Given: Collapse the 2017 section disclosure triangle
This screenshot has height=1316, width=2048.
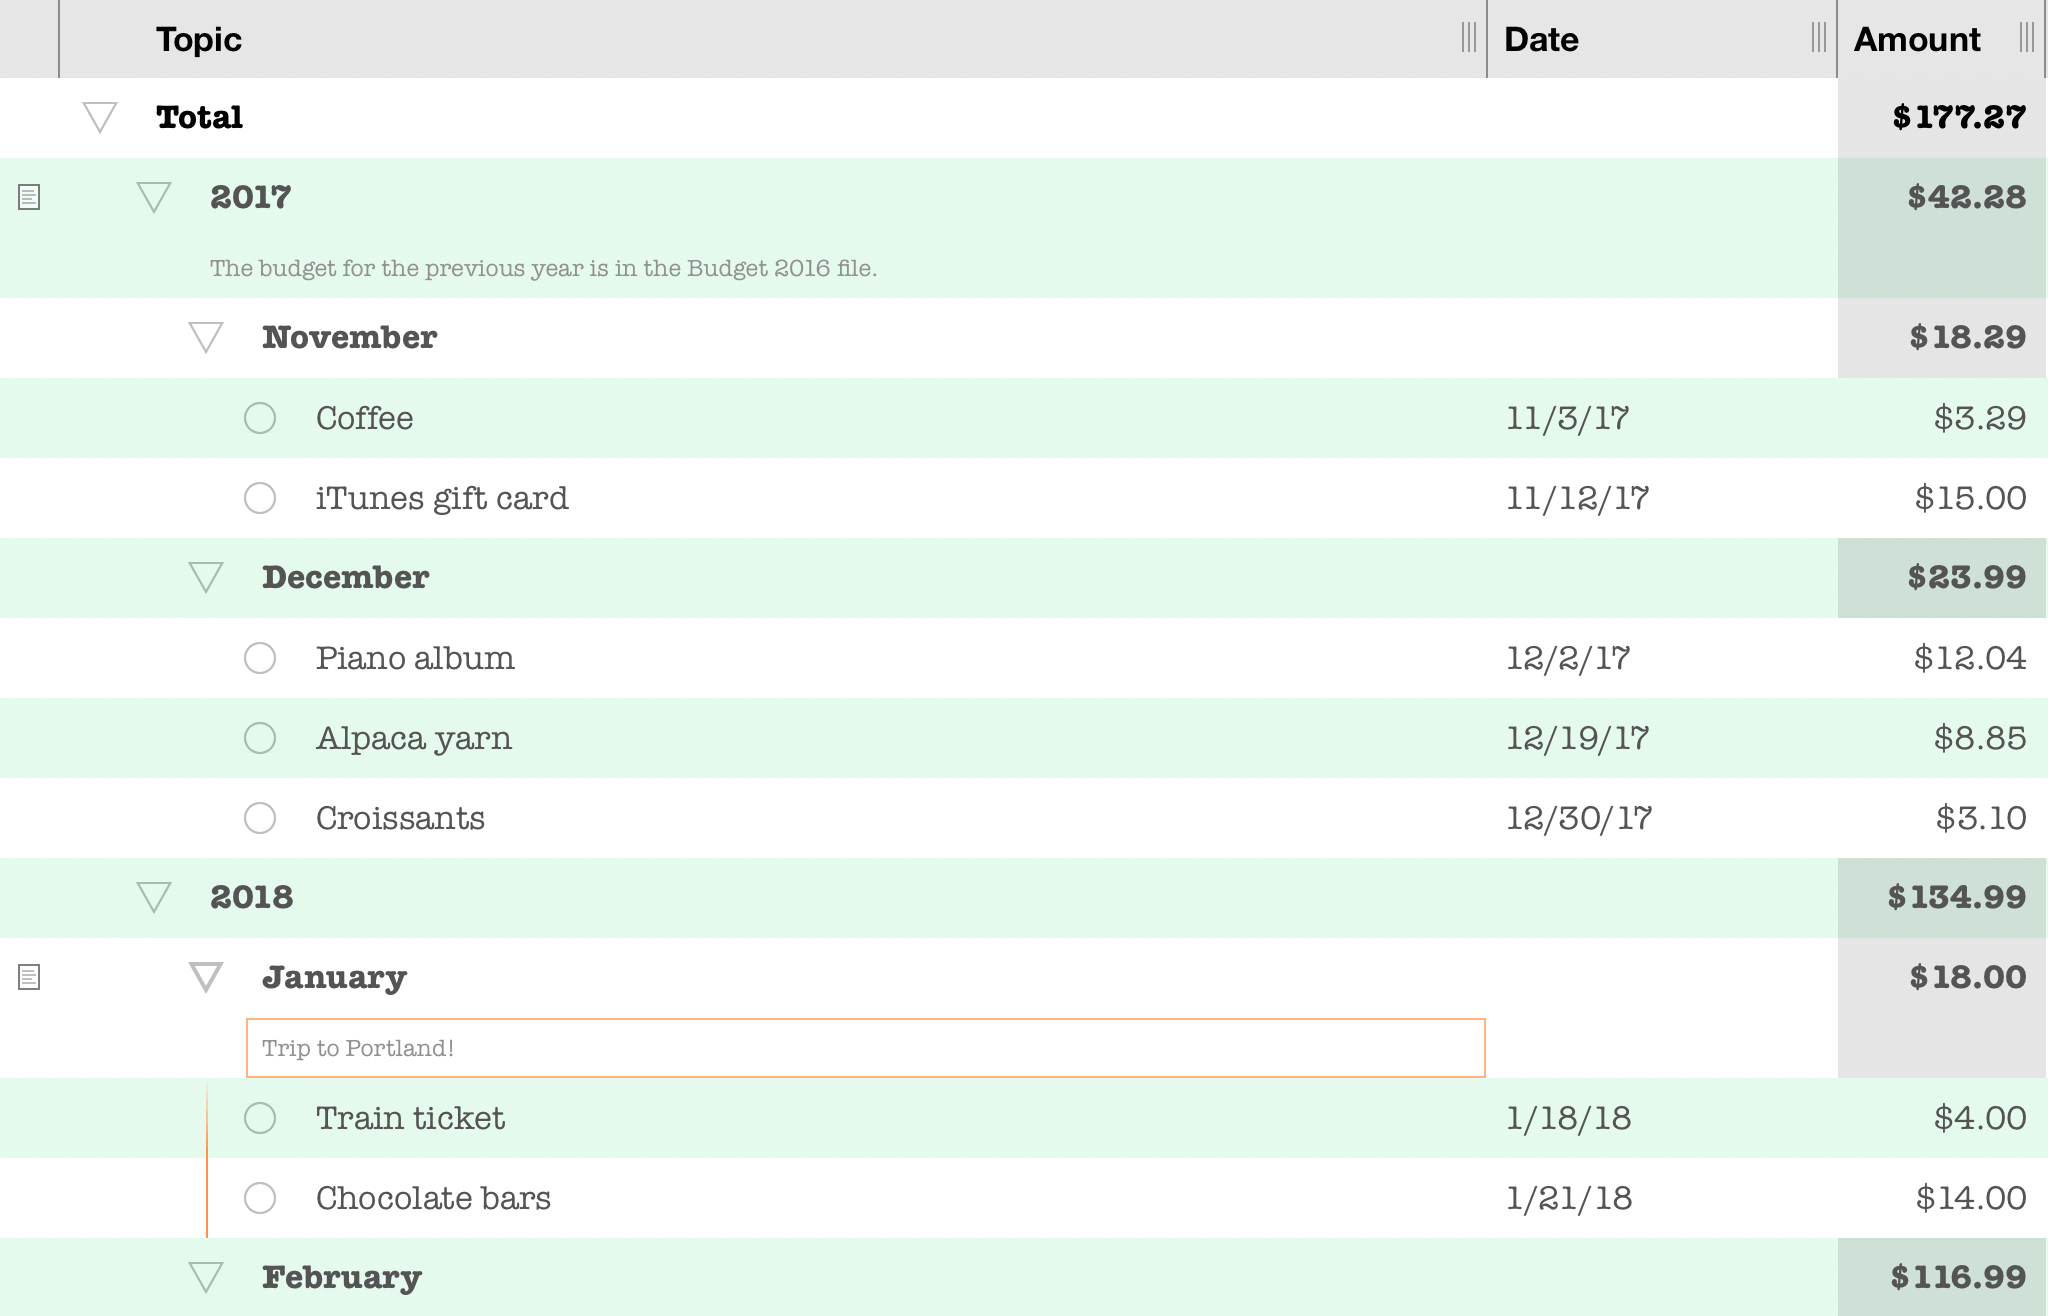Looking at the screenshot, I should point(152,195).
